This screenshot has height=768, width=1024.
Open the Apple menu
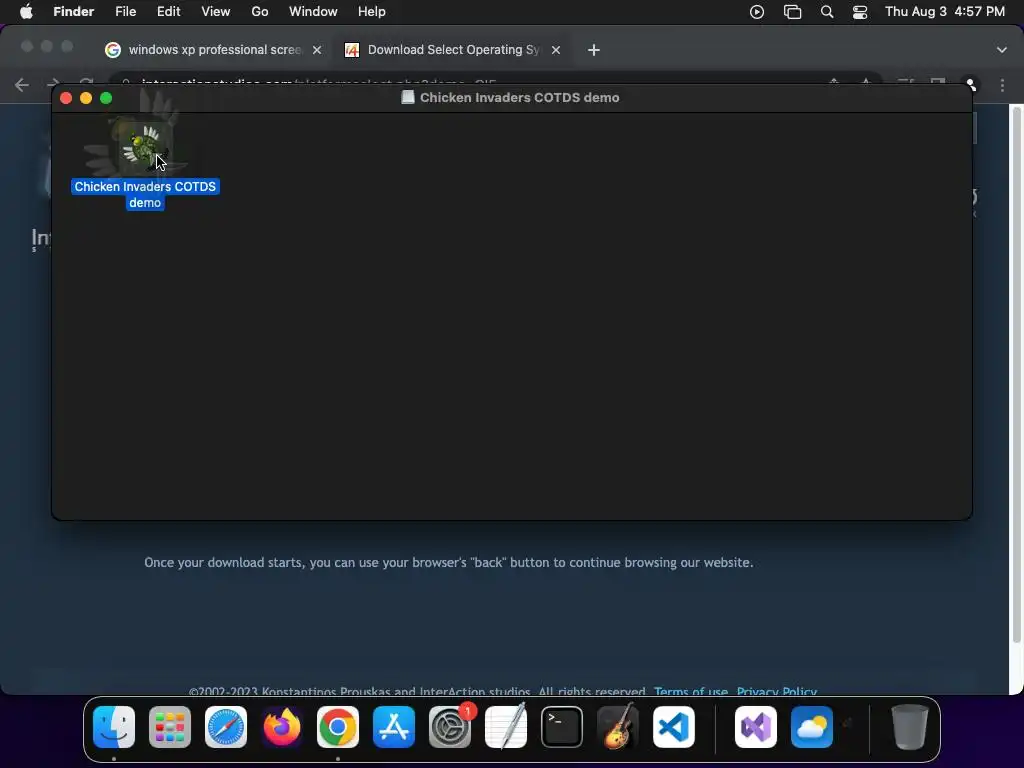click(26, 12)
